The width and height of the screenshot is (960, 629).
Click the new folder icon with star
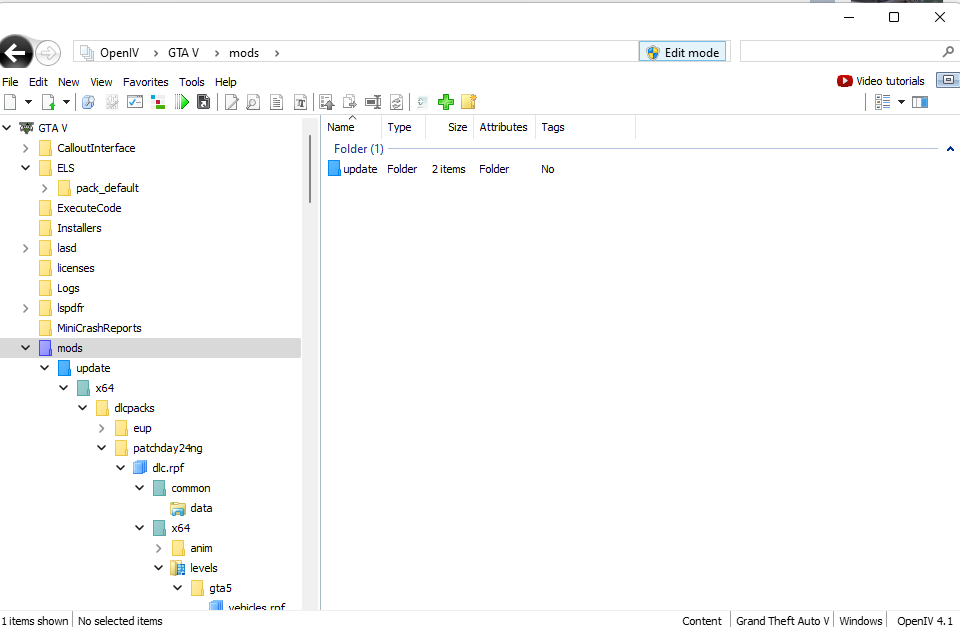pos(468,102)
